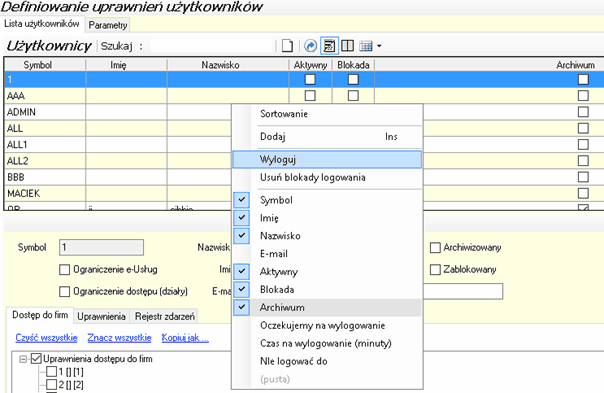This screenshot has width=604, height=393.
Task: Click the new document icon in toolbar
Action: (x=287, y=46)
